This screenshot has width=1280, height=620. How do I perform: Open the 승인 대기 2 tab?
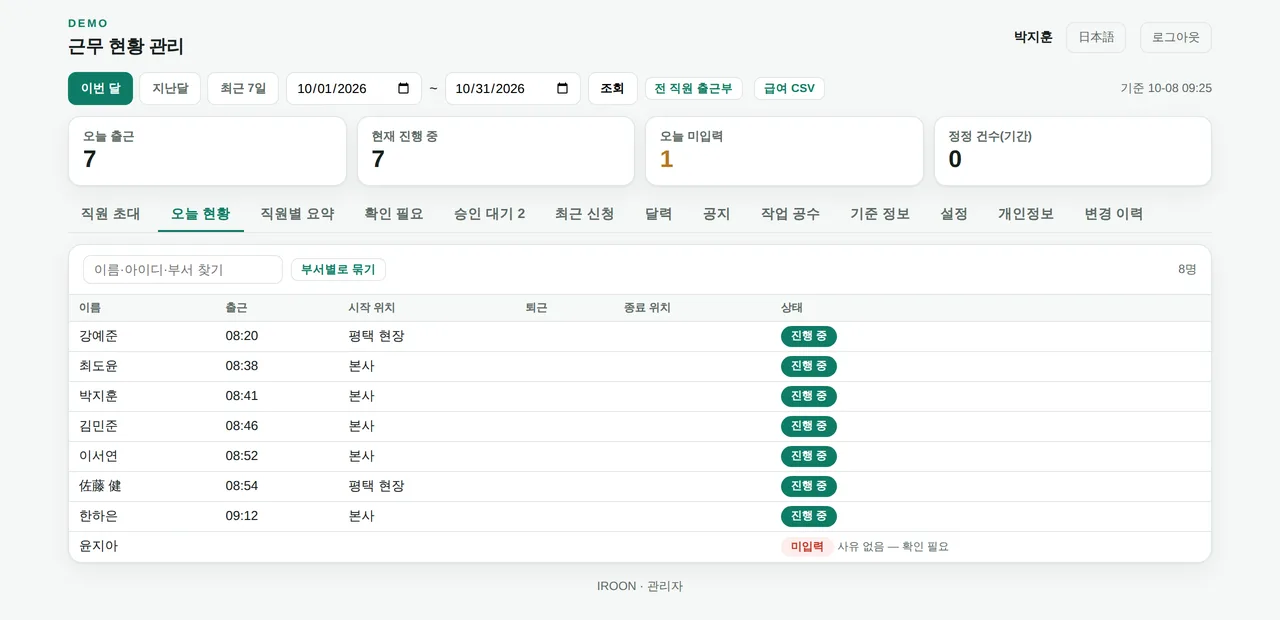(489, 213)
